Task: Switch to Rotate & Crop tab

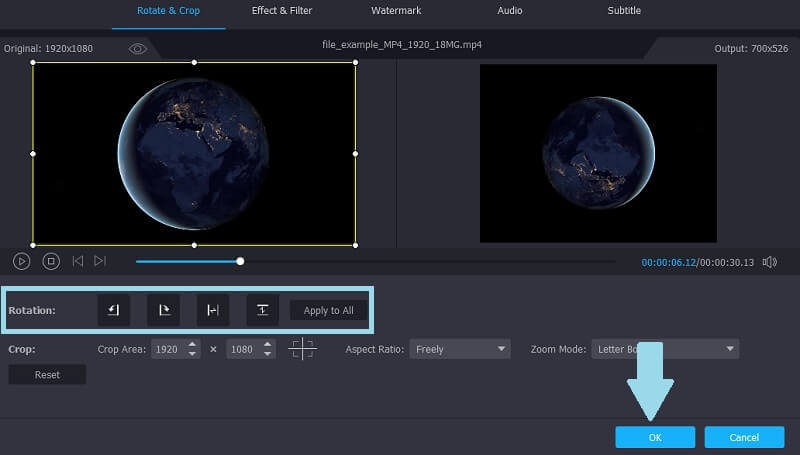Action: [x=168, y=11]
